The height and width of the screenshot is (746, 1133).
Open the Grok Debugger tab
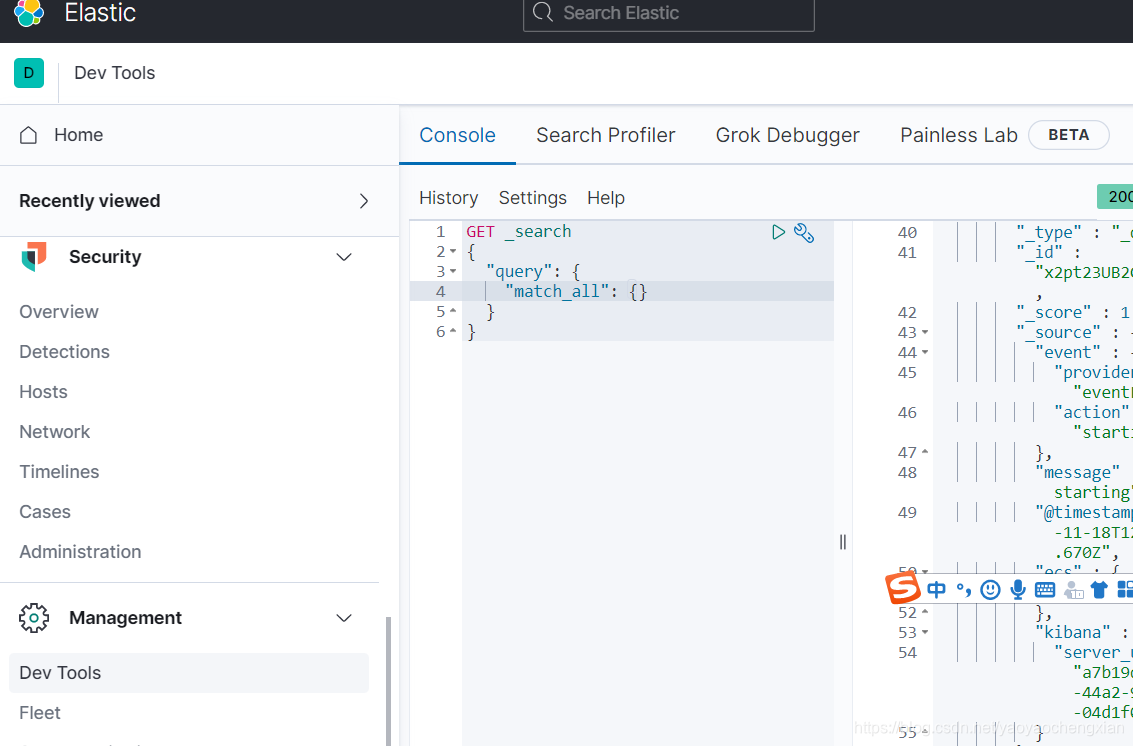coord(788,135)
